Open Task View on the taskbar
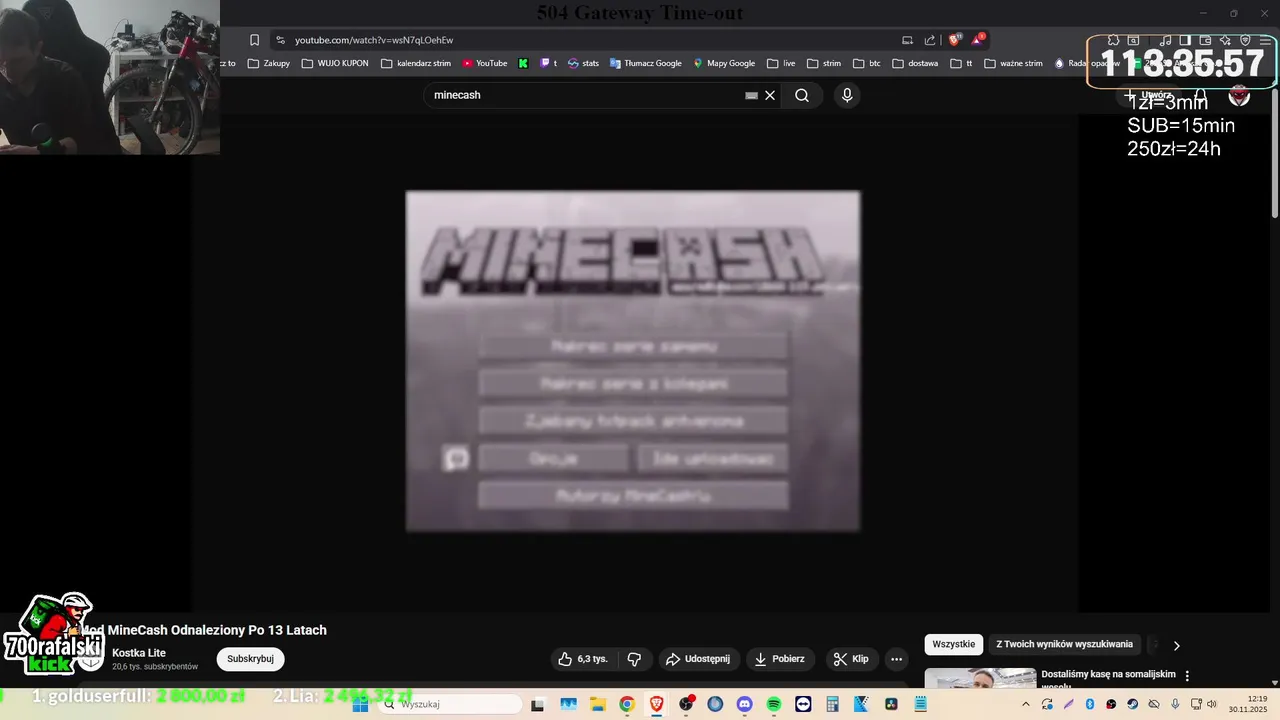Viewport: 1280px width, 720px height. coord(537,704)
